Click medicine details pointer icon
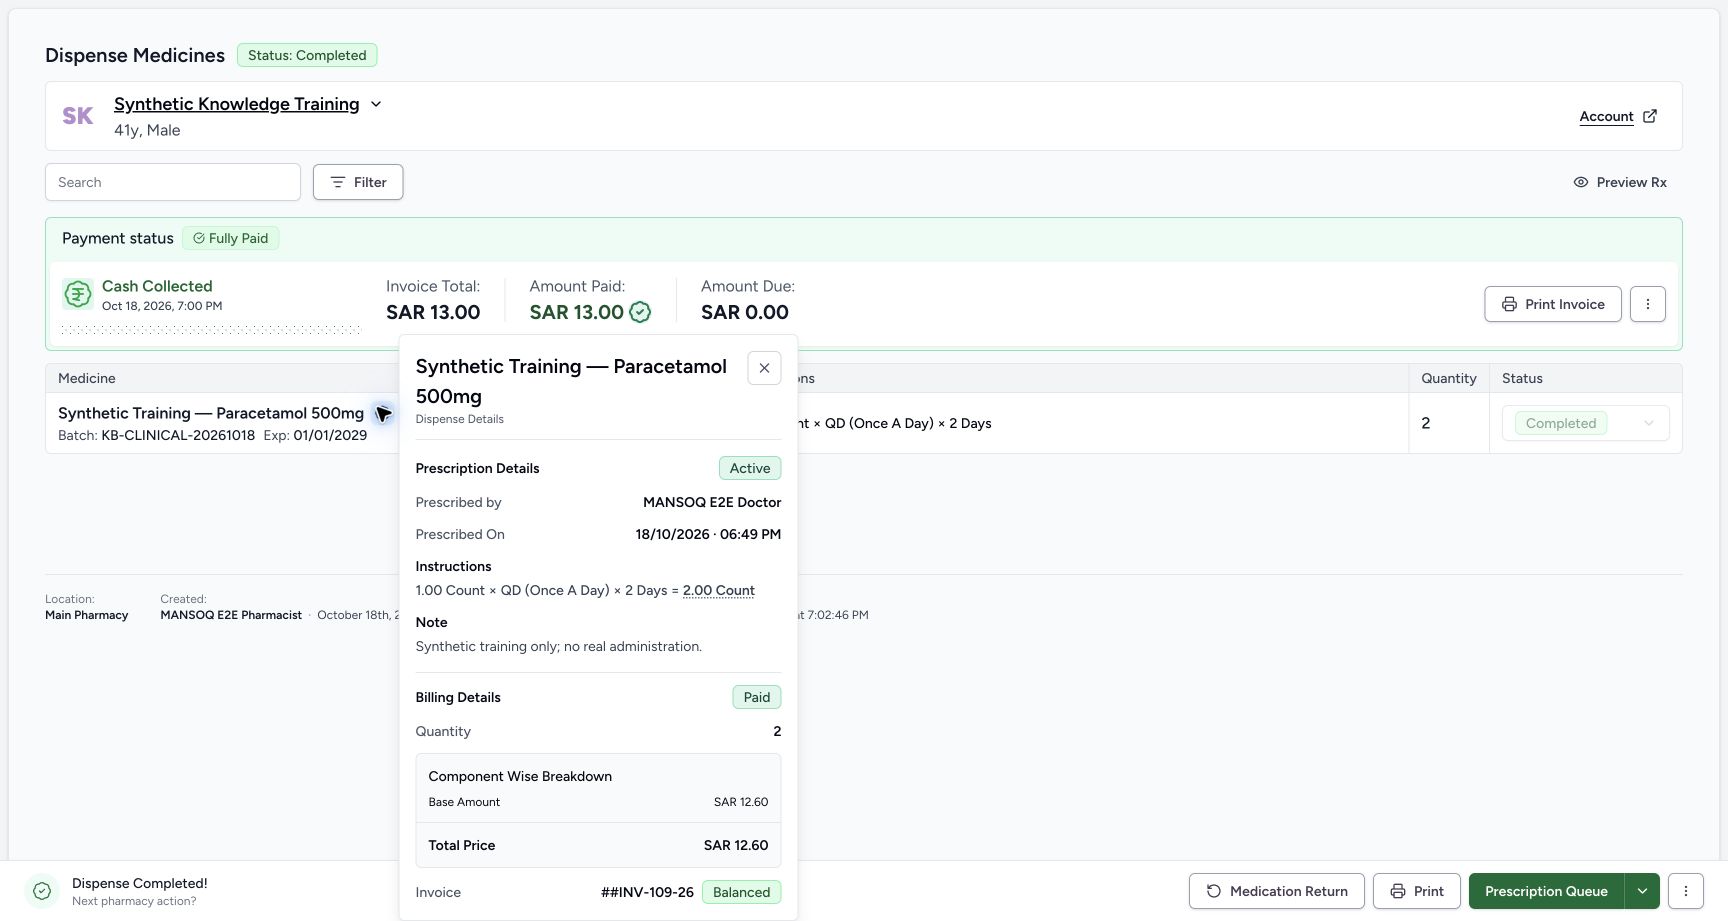The image size is (1728, 921). click(x=383, y=414)
